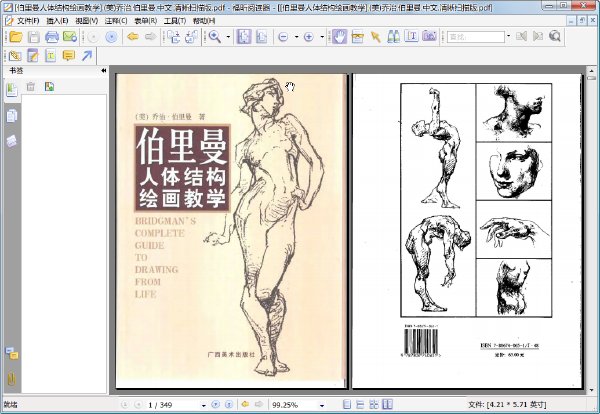
Task: Open the attachments paperclip side panel
Action: (x=12, y=378)
